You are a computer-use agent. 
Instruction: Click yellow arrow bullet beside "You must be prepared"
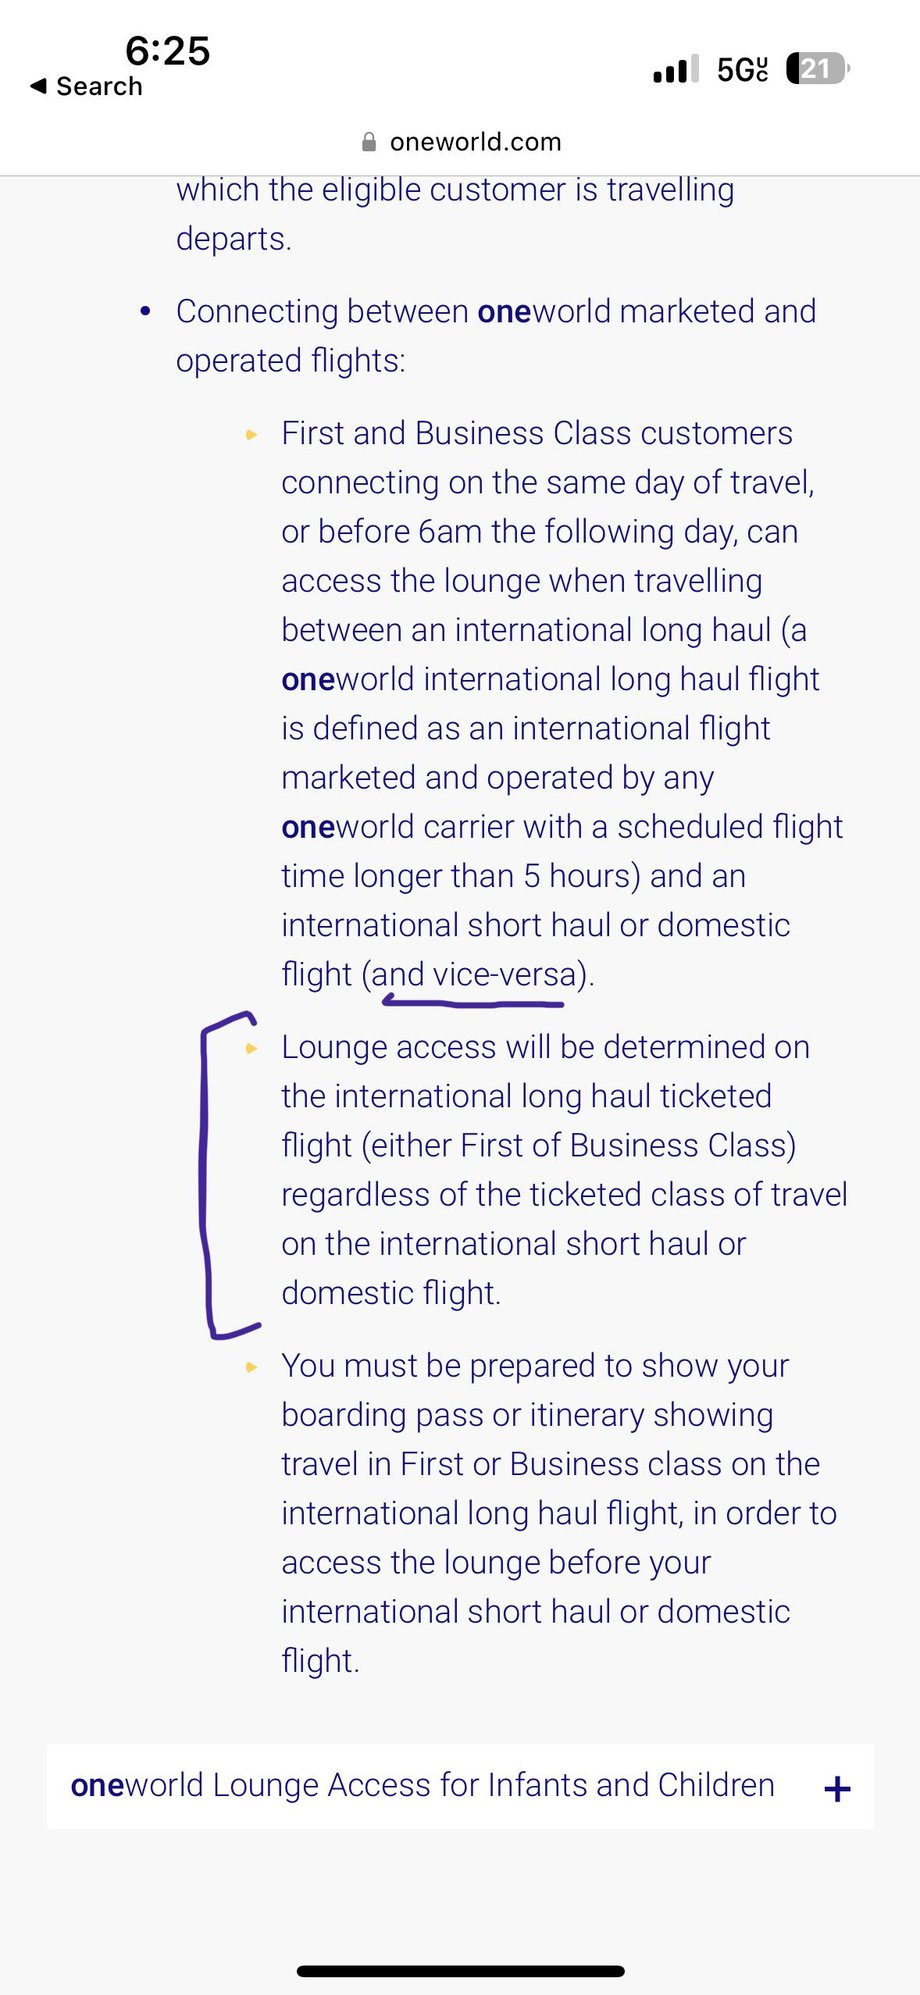[252, 1366]
